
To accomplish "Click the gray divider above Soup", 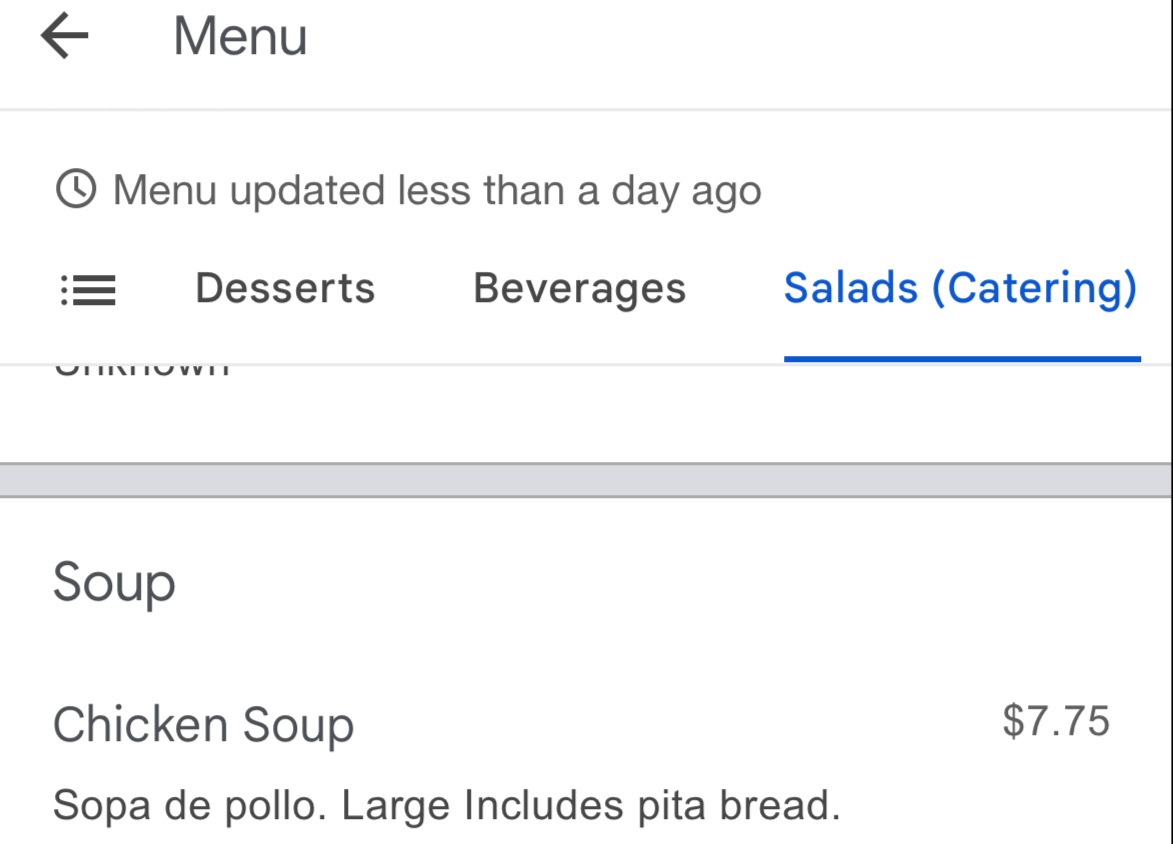I will [x=586, y=480].
